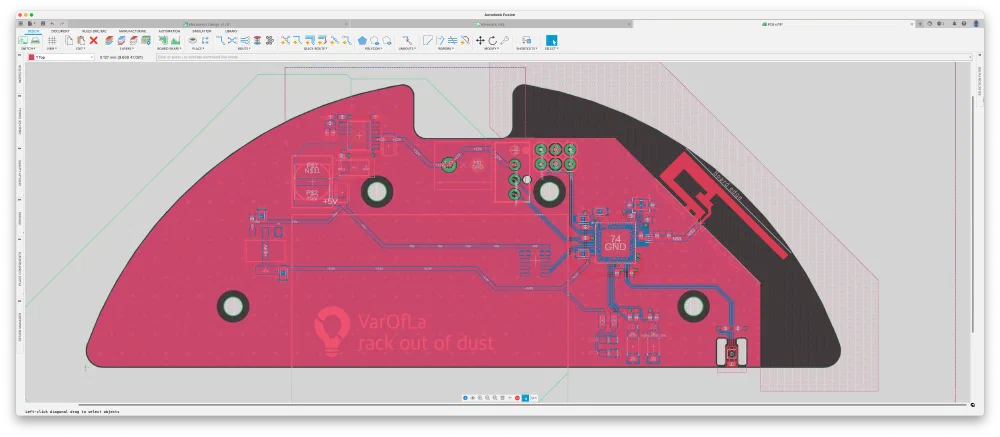Open the Switch dropdown label
This screenshot has width=1000, height=437.
(28, 48)
